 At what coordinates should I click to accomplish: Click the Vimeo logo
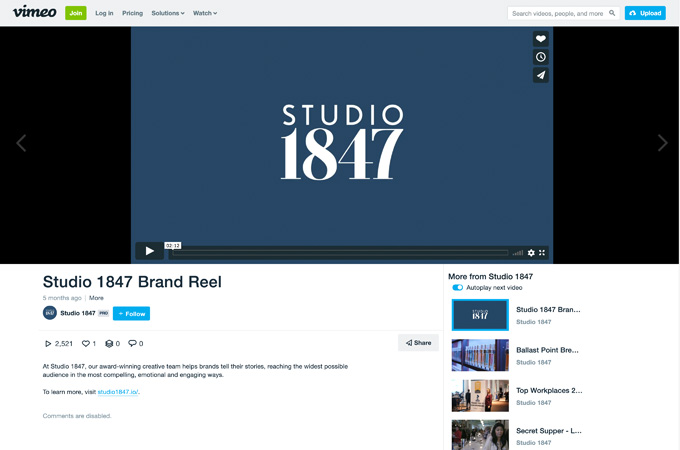click(35, 12)
